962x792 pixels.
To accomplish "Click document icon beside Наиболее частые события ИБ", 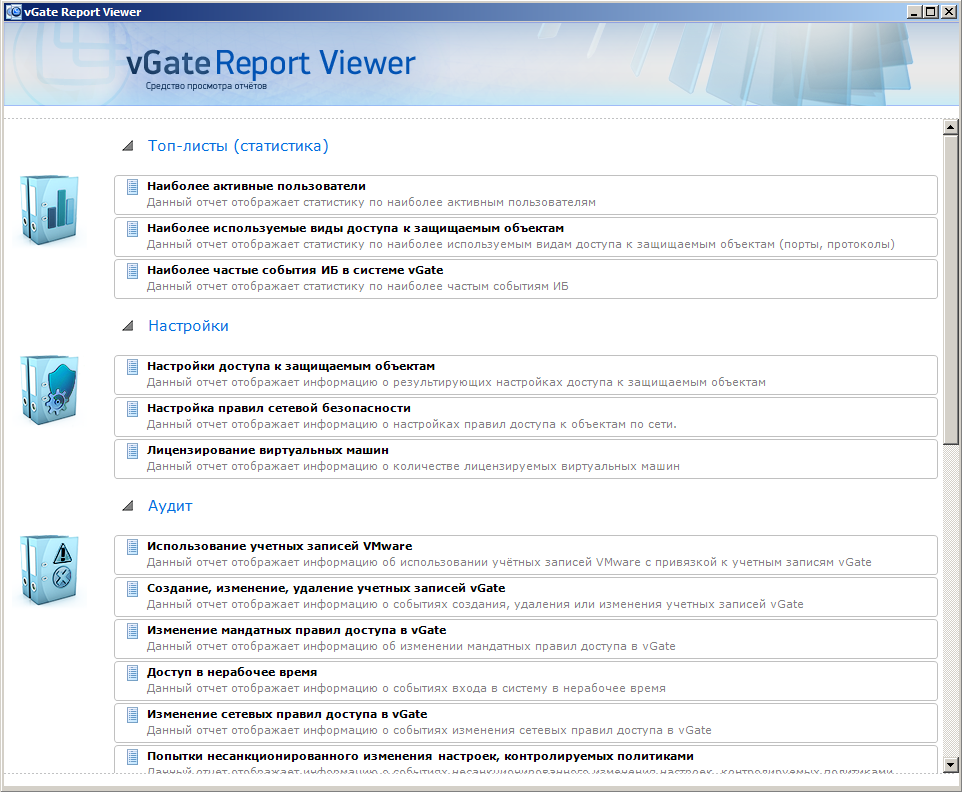I will pos(132,271).
